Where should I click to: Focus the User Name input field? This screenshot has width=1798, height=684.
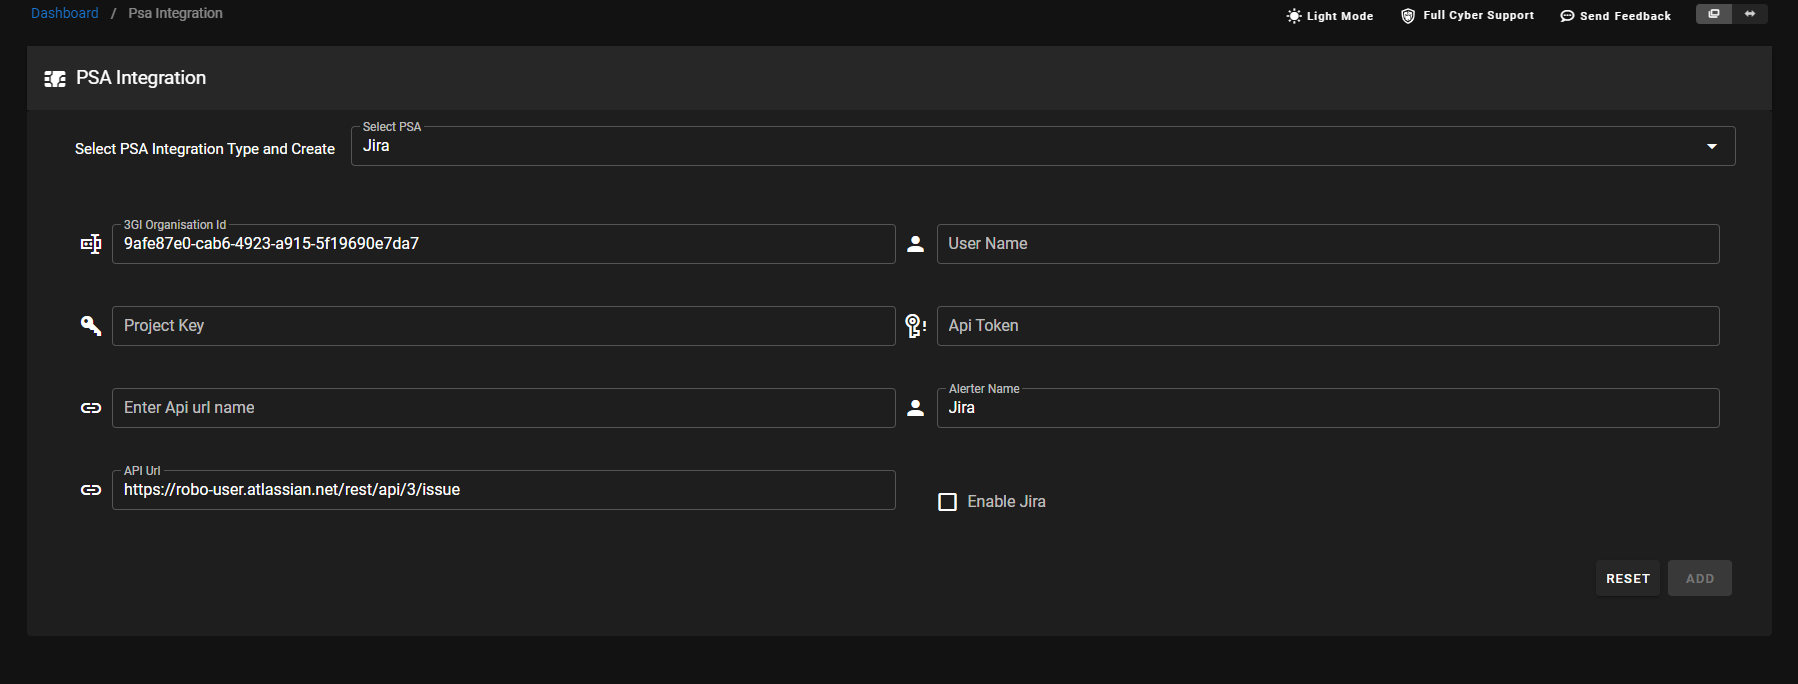pyautogui.click(x=1328, y=244)
